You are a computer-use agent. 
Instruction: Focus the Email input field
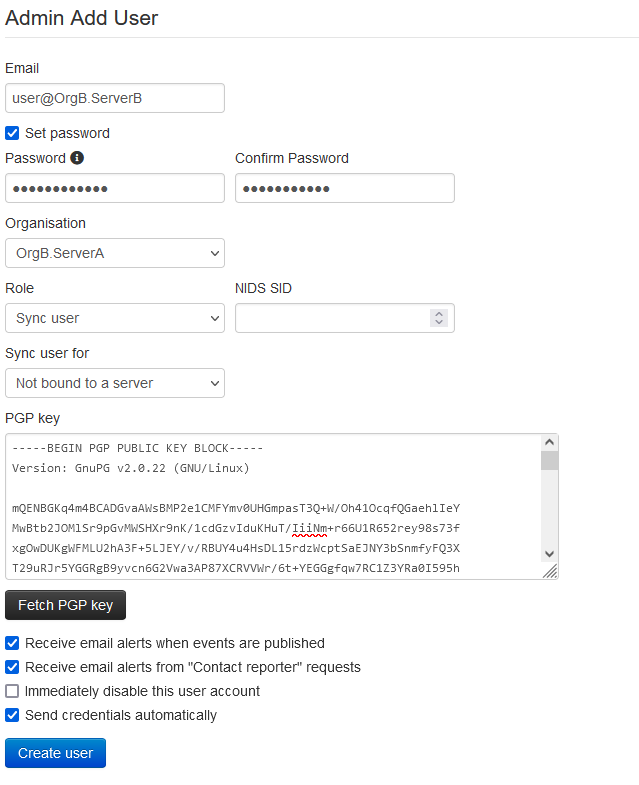[x=115, y=98]
